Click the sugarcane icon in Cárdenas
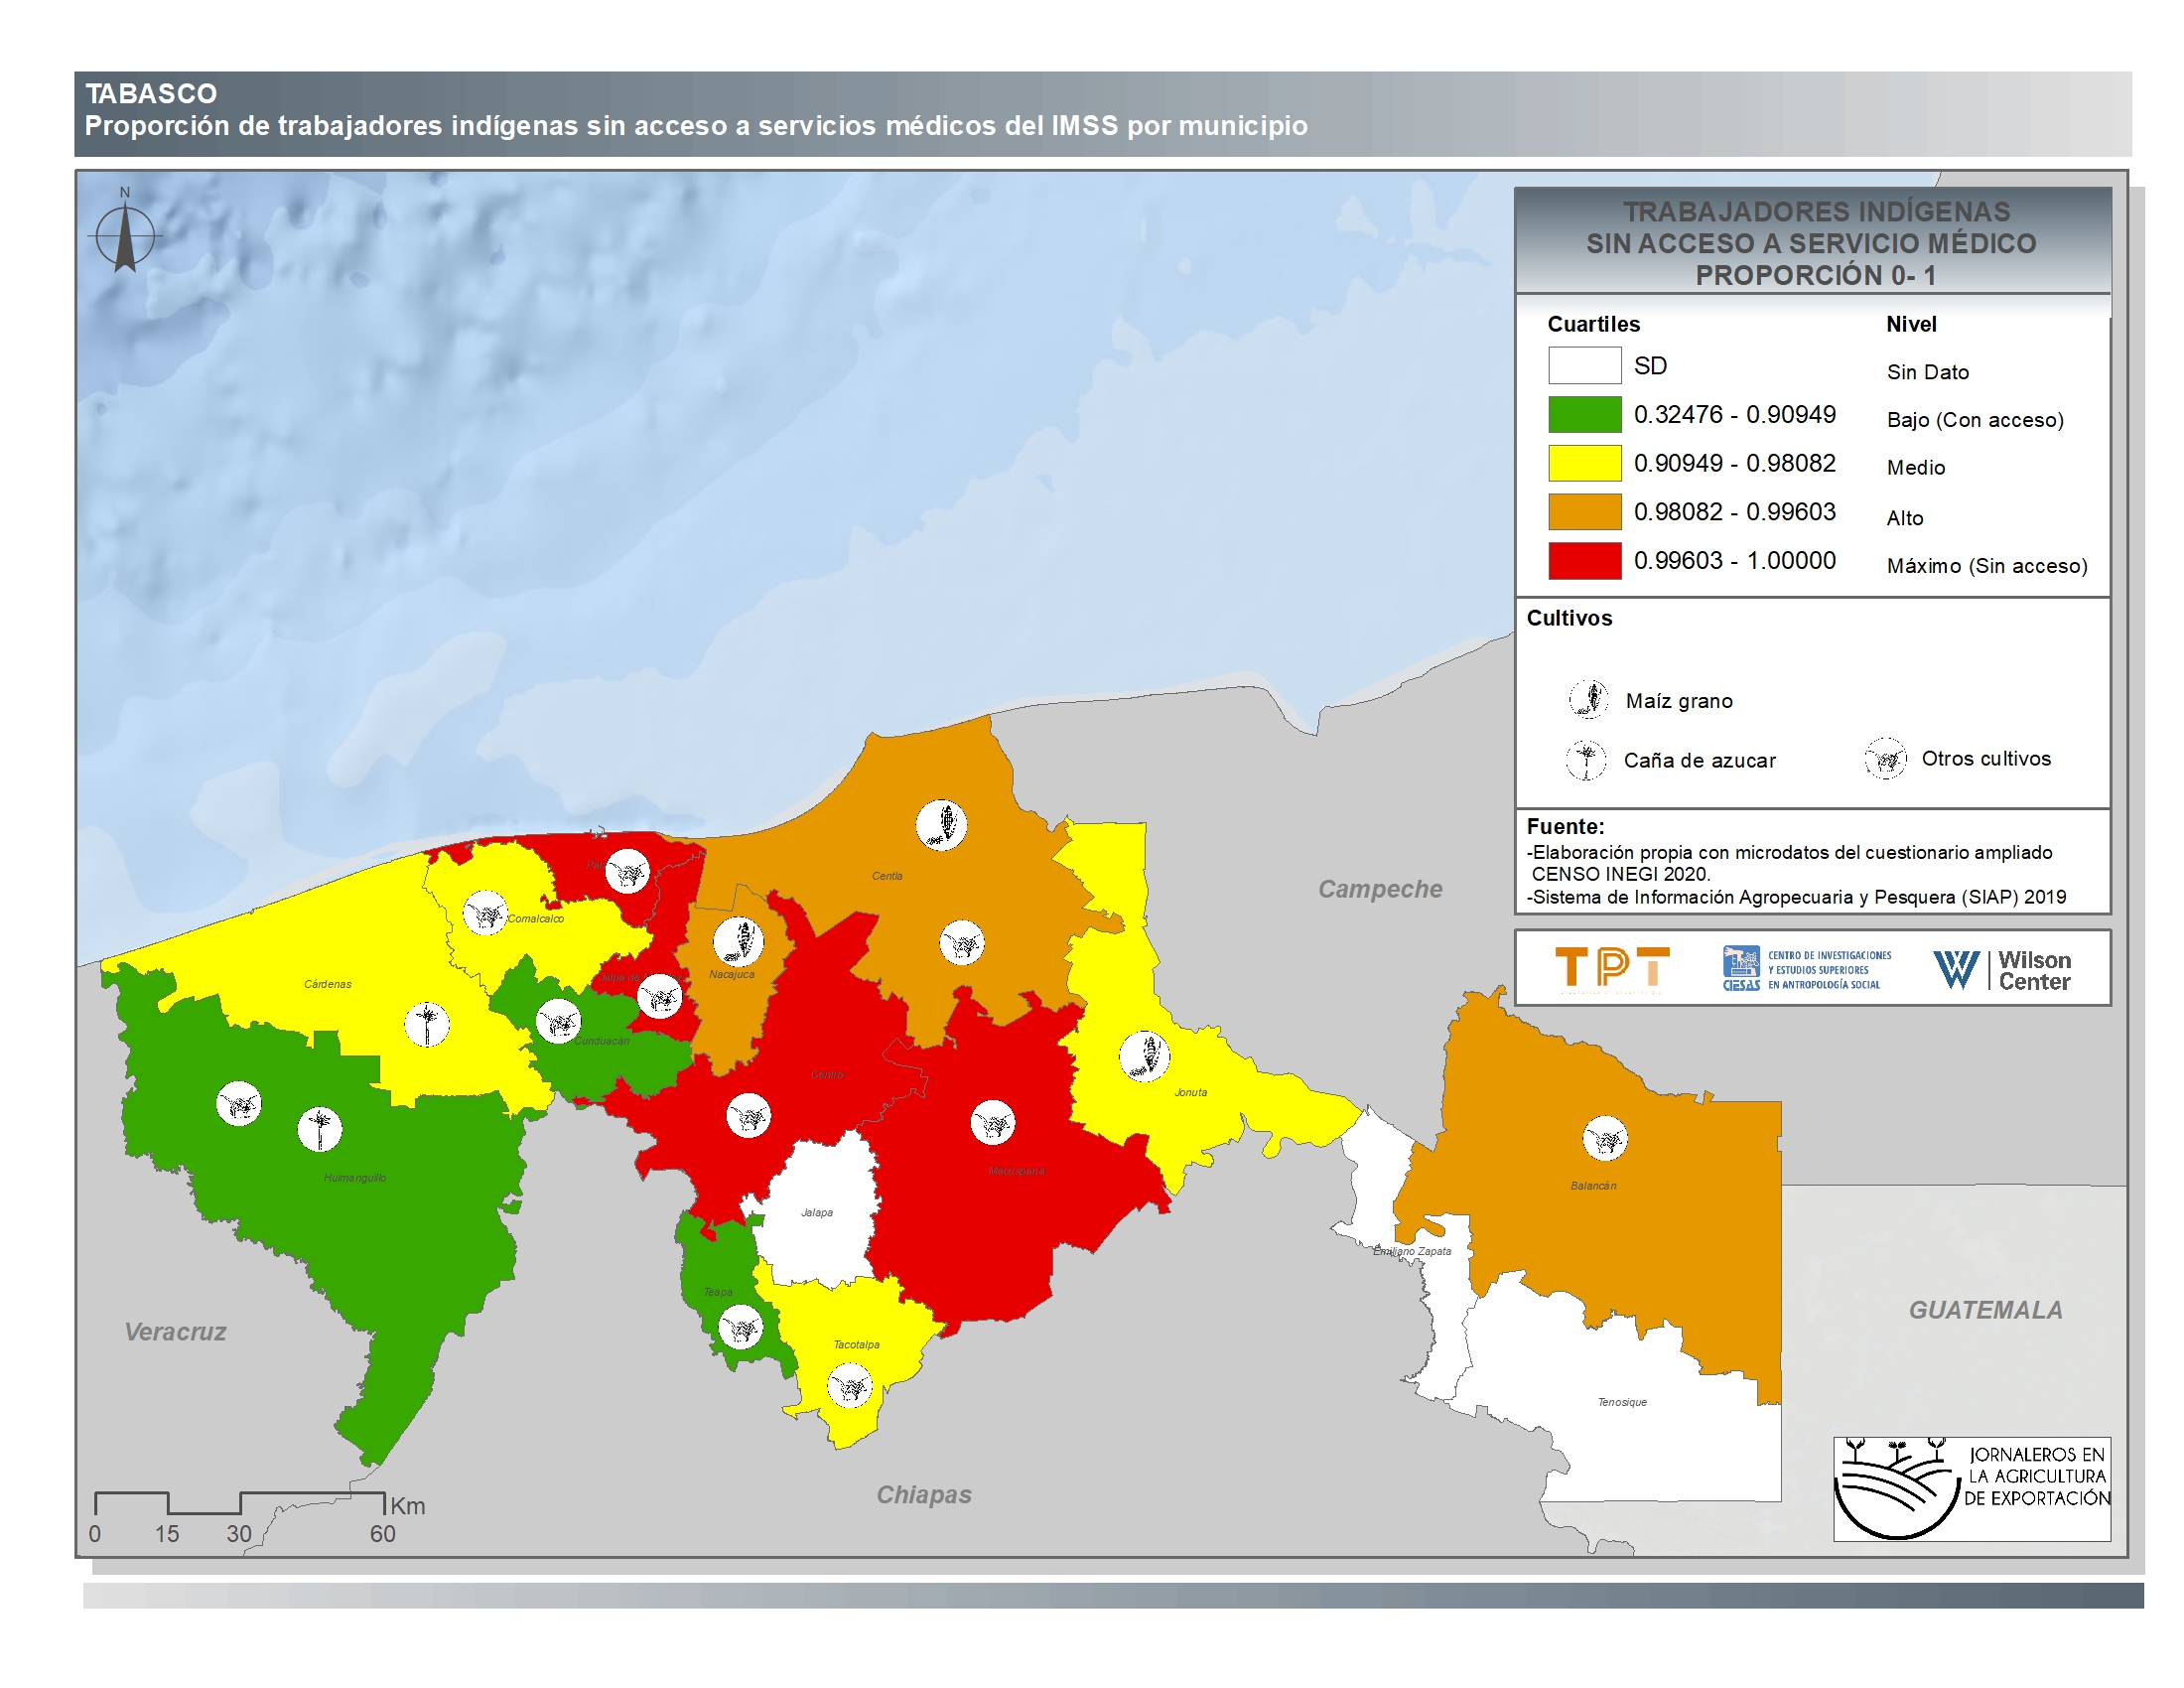Image resolution: width=2184 pixels, height=1688 pixels. (427, 1024)
